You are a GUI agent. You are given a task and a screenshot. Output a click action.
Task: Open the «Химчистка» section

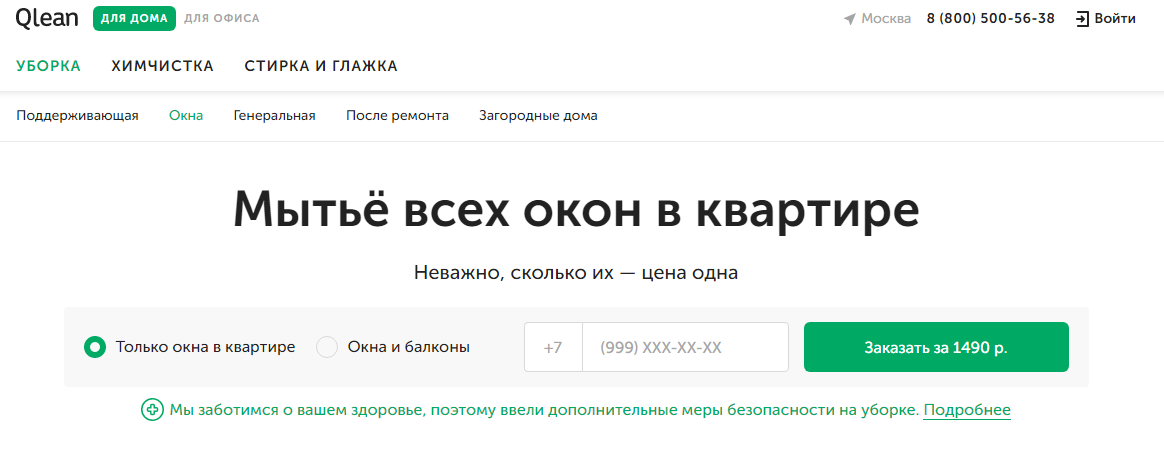(163, 66)
